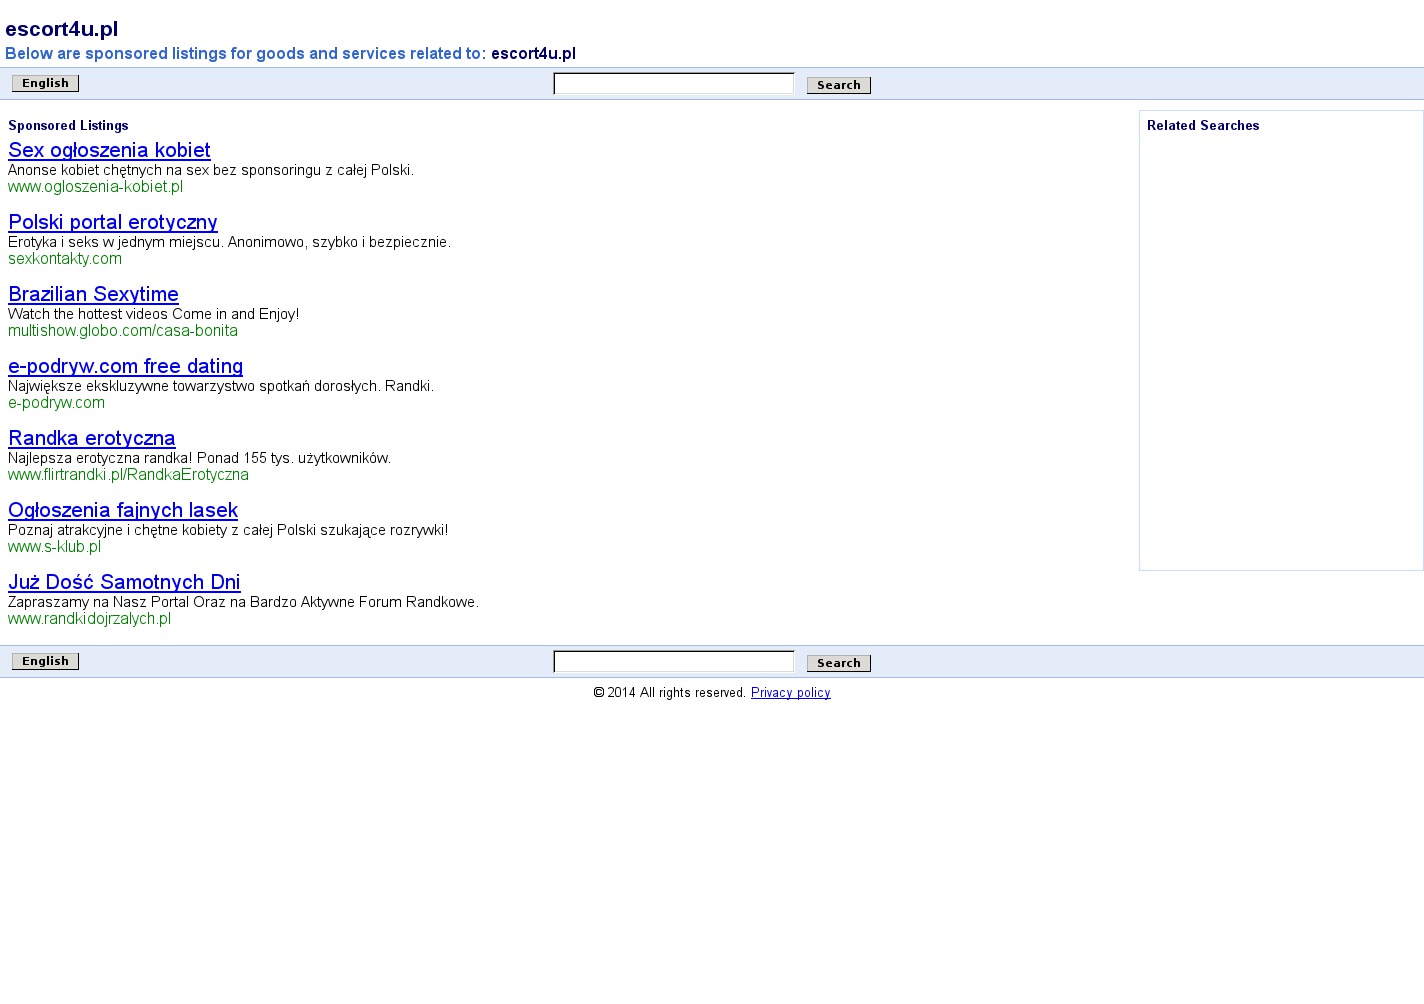Click the multishow.globo.com/casa-bonita URL
The image size is (1424, 1004).
click(123, 331)
